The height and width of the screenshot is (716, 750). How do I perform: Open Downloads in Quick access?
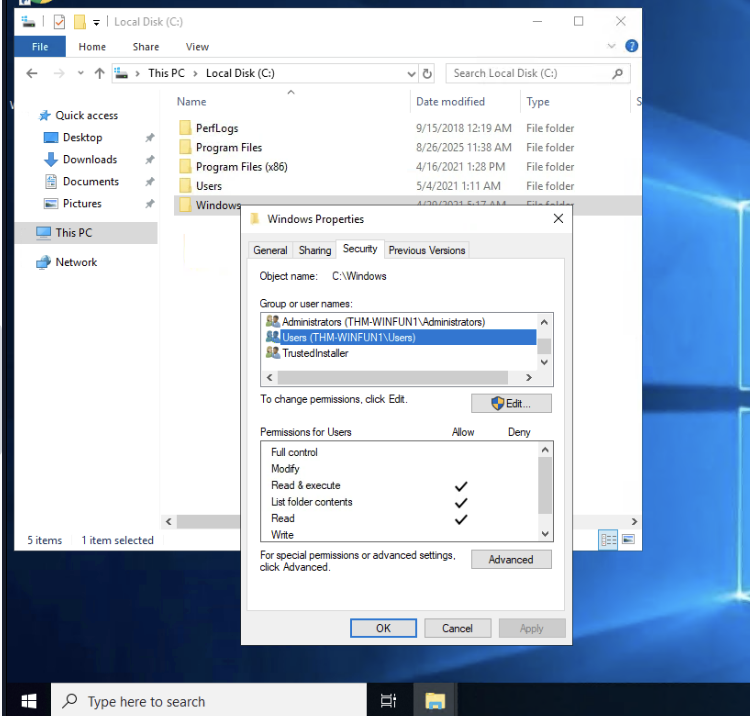pos(89,159)
